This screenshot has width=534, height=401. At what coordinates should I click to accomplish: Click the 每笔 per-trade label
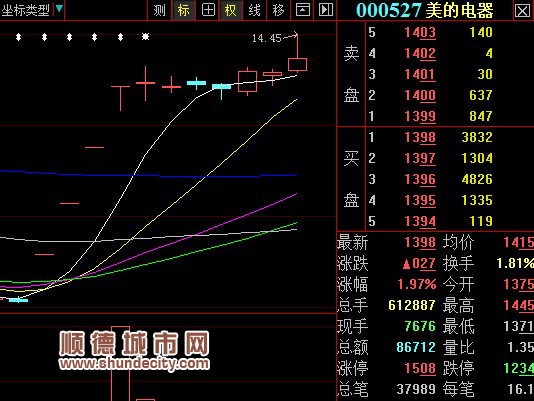458,389
